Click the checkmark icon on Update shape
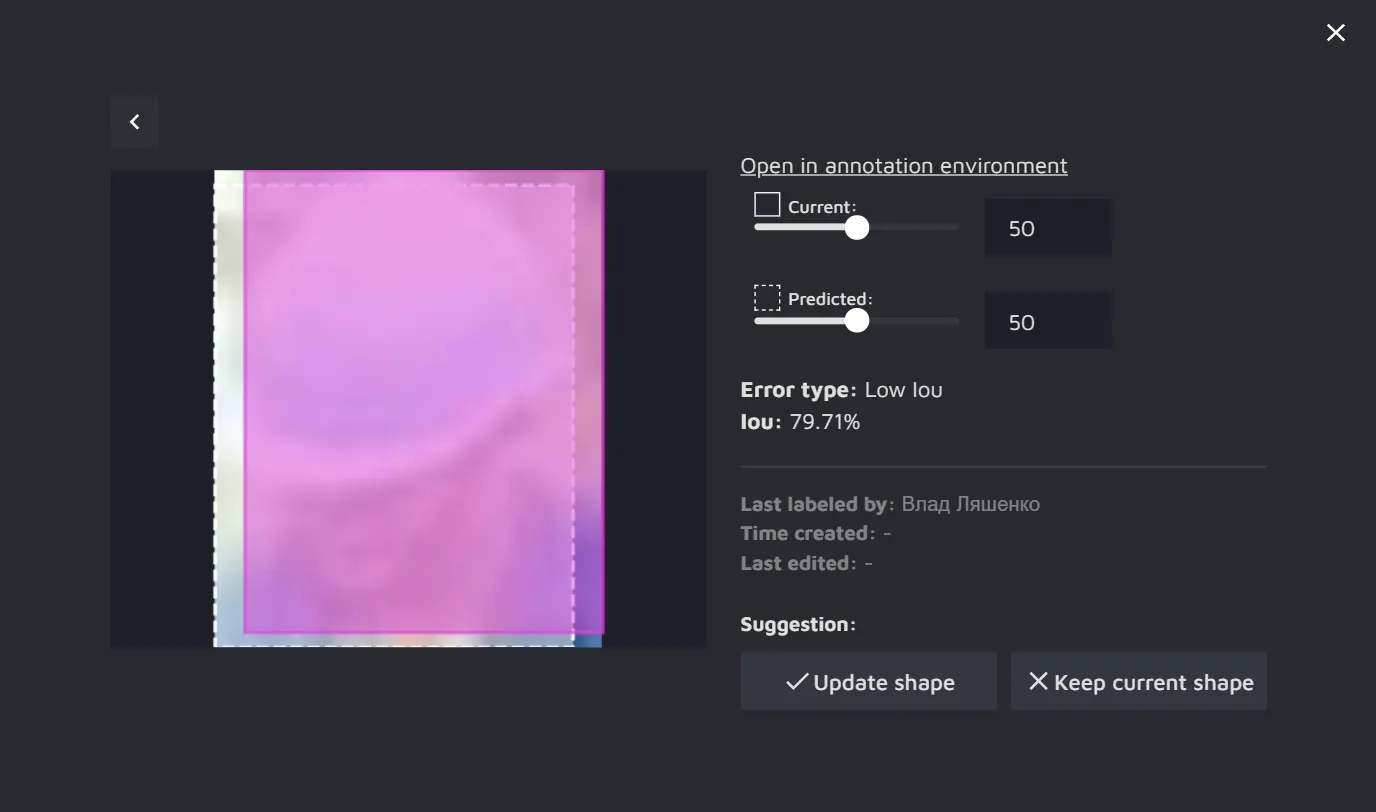 tap(796, 682)
